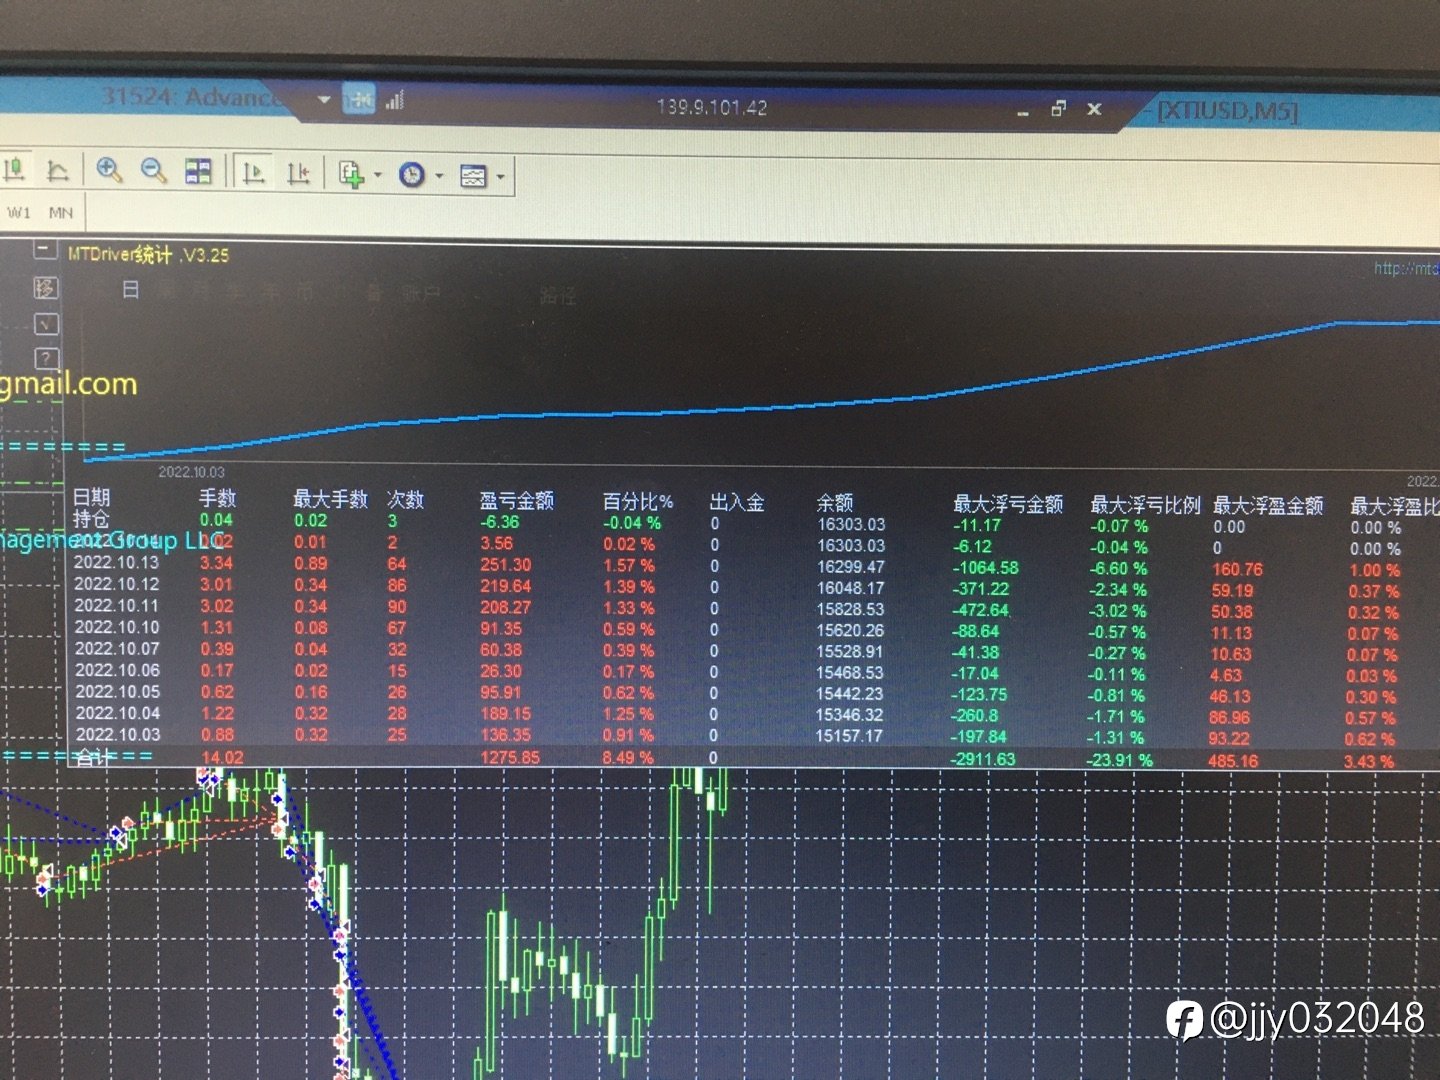Toggle the Chart Shift button
1440x1080 pixels.
[x=298, y=174]
